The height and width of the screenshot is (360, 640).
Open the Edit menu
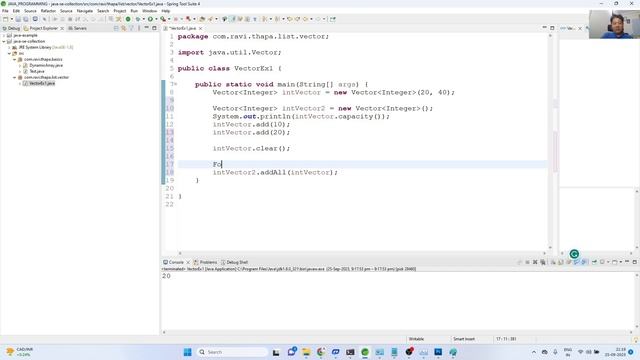(16, 11)
